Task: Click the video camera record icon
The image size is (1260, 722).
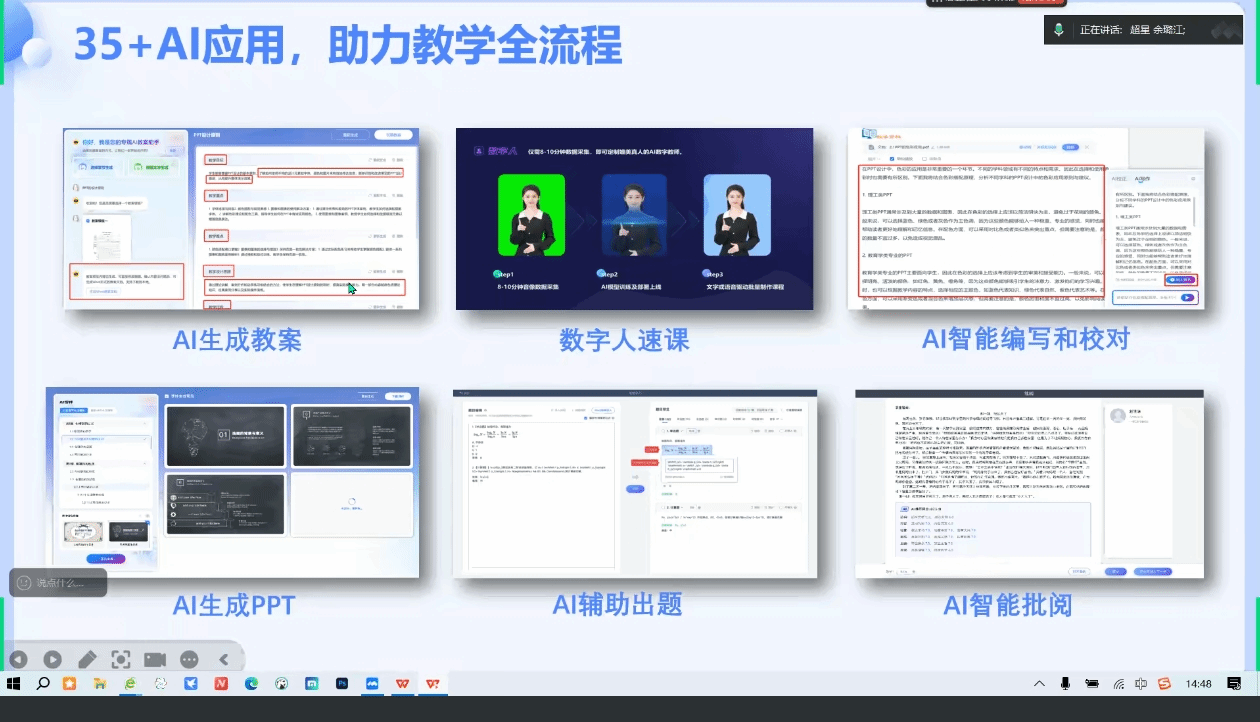Action: click(155, 659)
